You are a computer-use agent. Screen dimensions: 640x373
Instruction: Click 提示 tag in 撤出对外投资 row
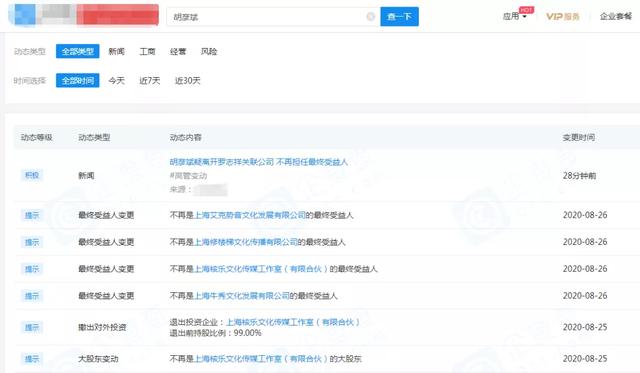32,327
